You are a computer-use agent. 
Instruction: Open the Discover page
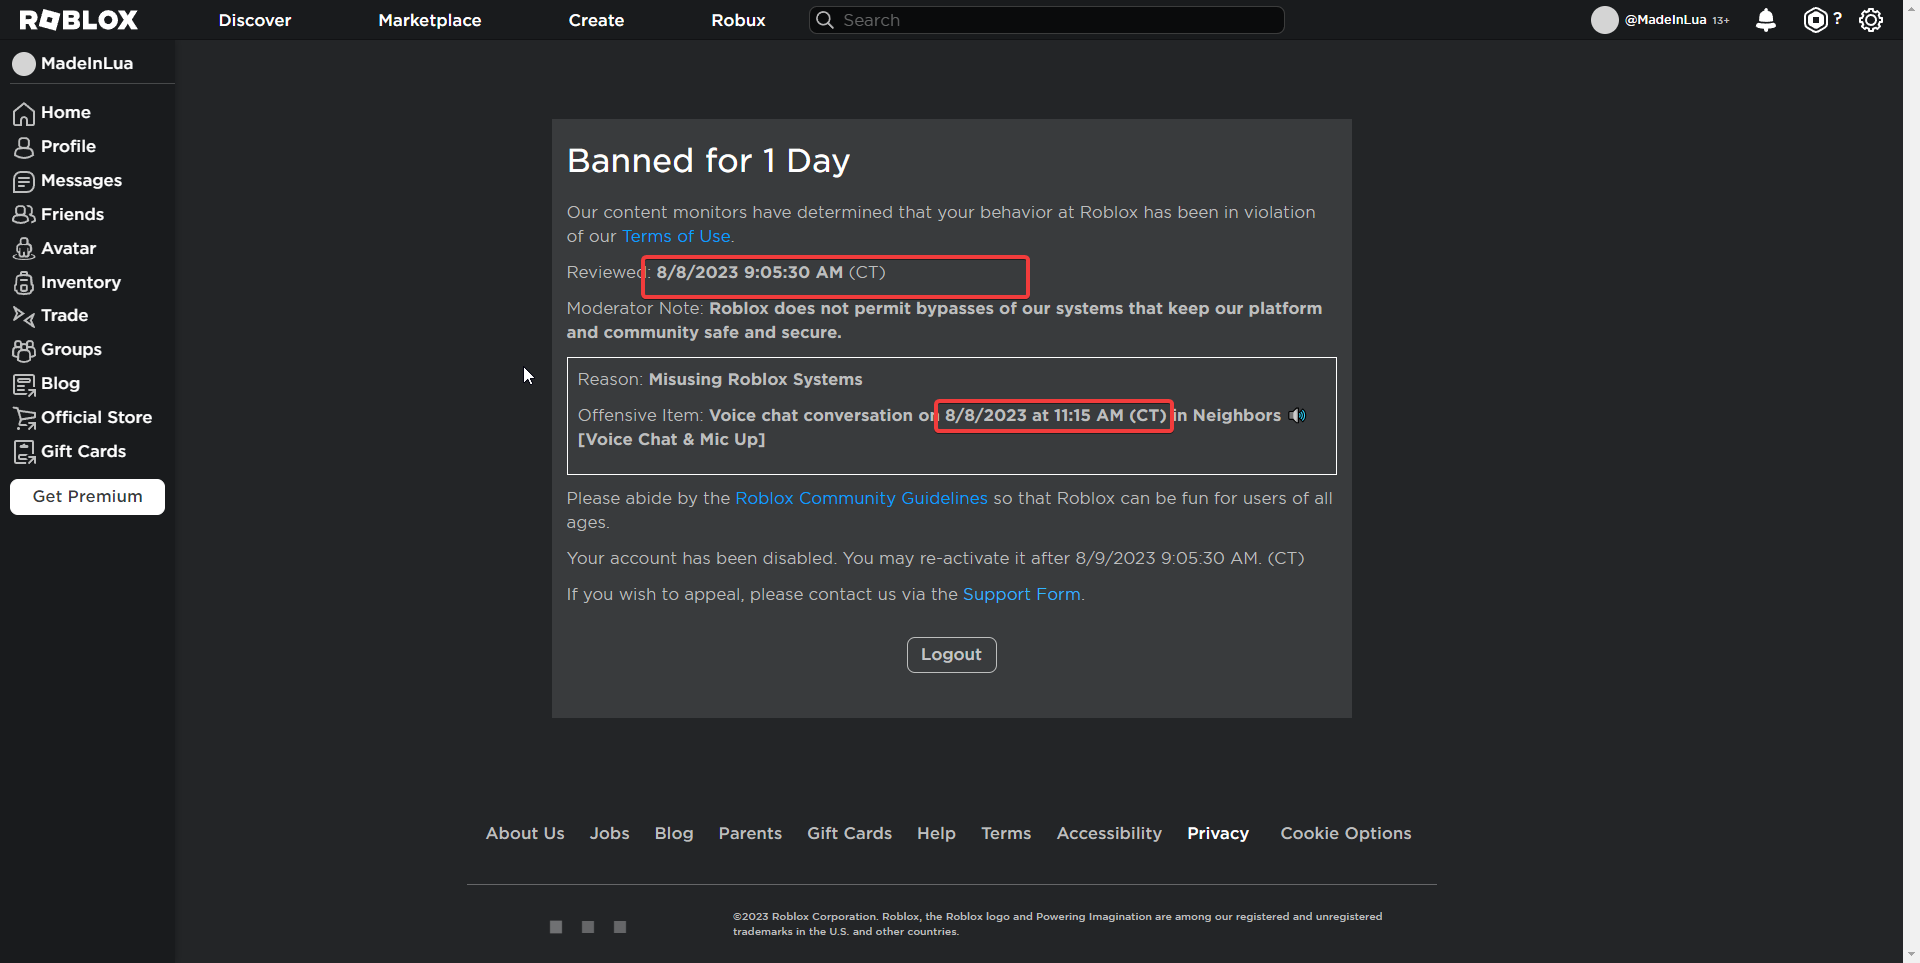255,20
